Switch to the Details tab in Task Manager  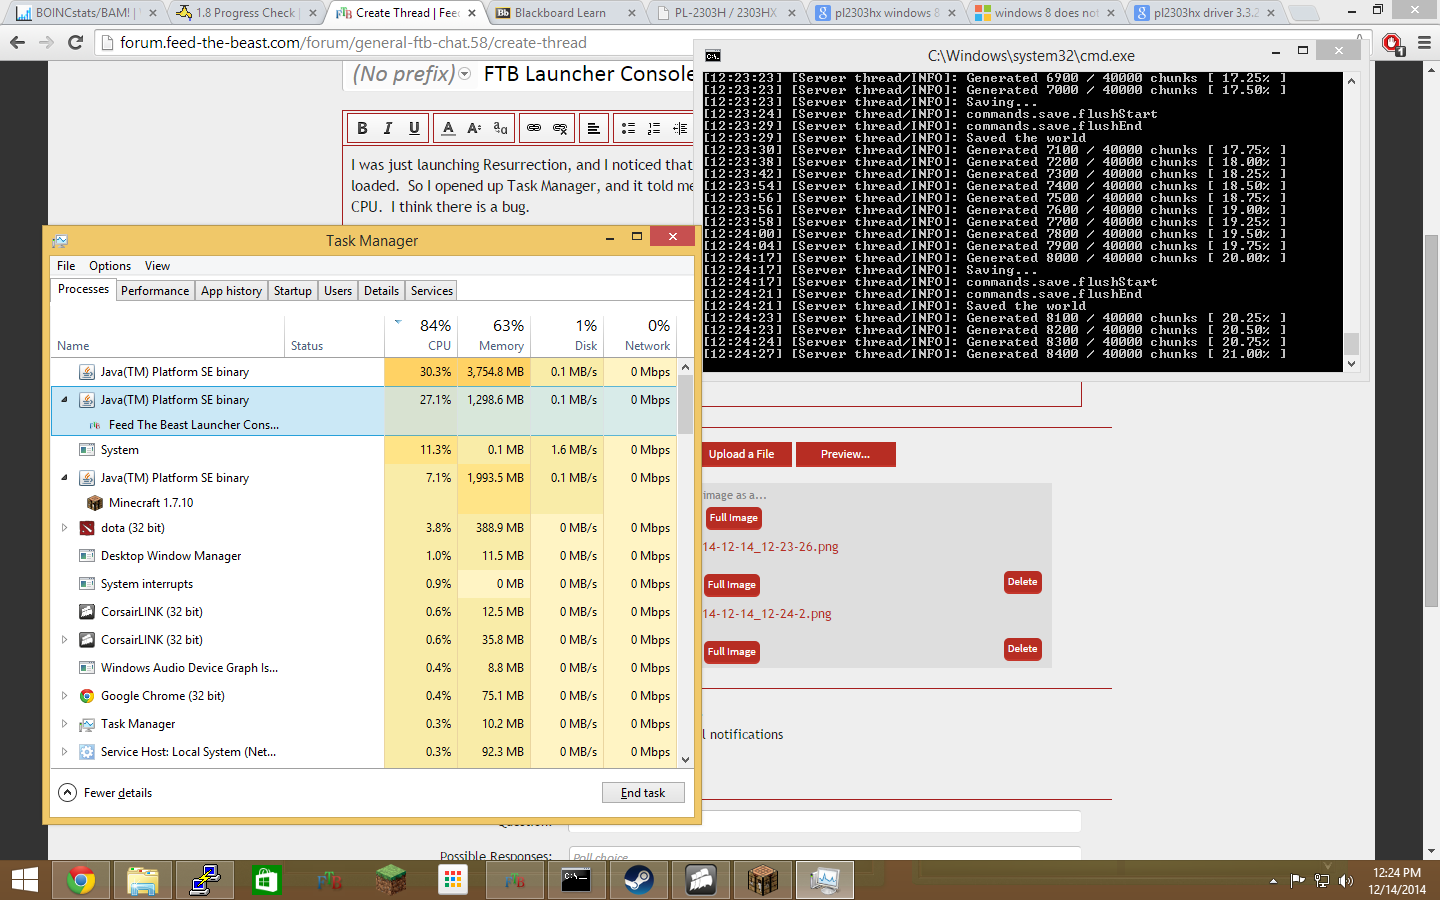[381, 291]
